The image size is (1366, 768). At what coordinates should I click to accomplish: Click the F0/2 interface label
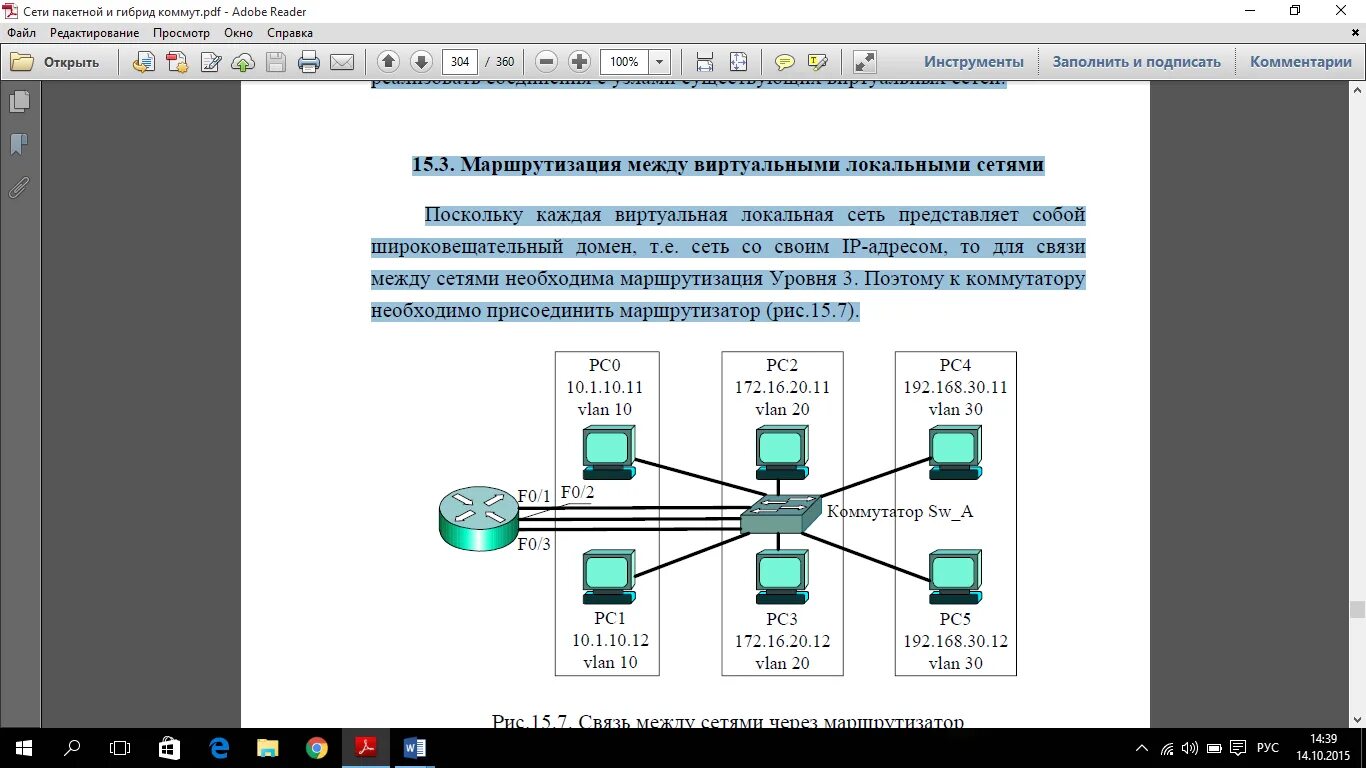577,492
